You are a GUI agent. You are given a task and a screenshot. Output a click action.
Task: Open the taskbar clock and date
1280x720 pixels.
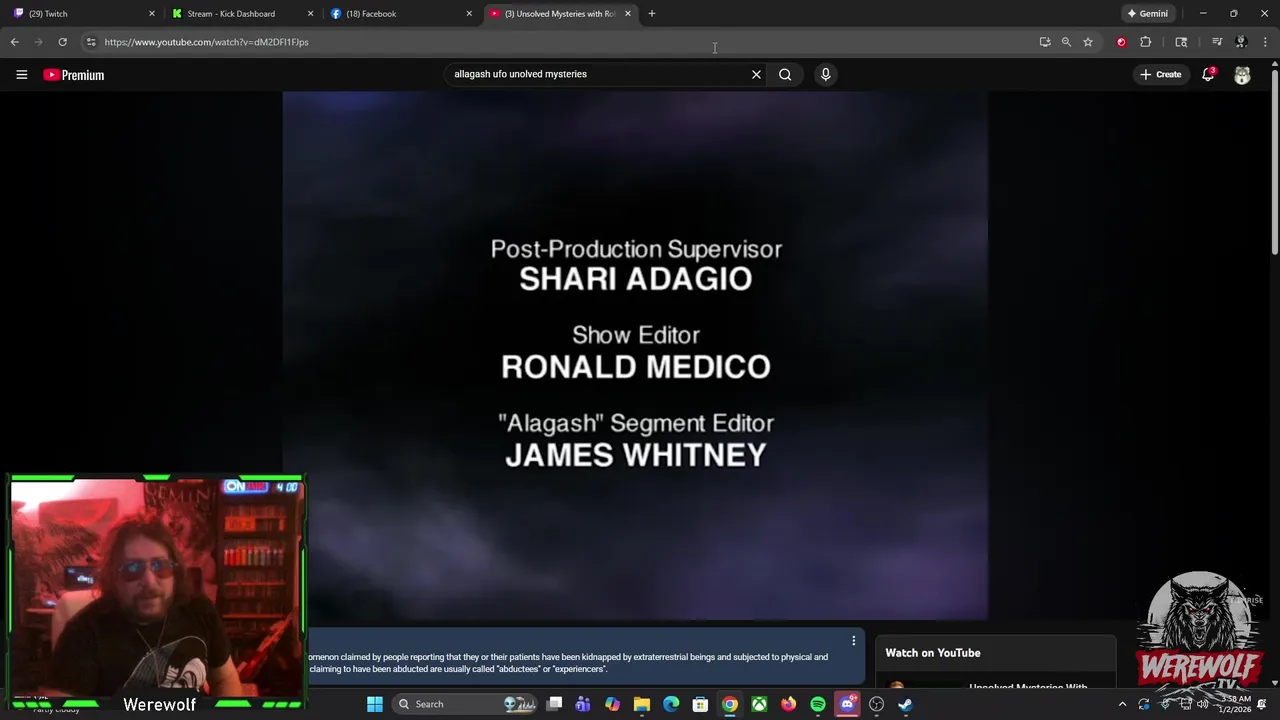point(1236,704)
